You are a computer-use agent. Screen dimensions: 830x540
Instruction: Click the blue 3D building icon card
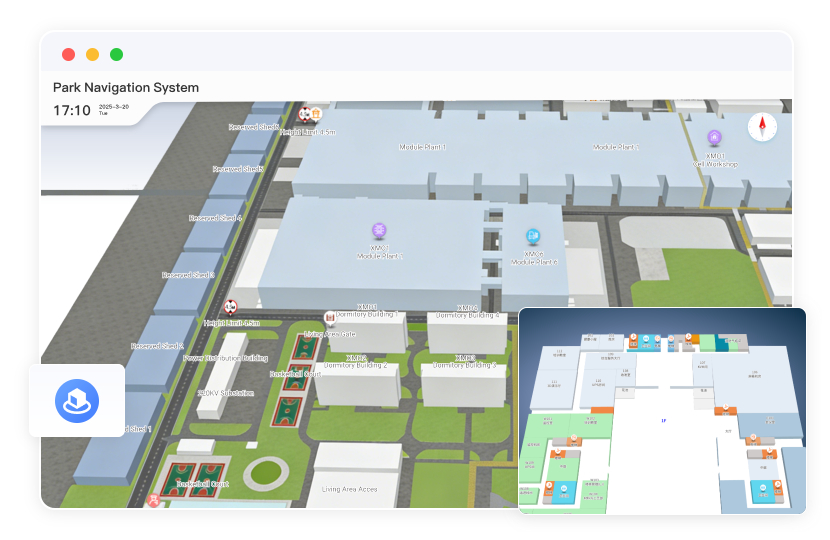coord(76,400)
